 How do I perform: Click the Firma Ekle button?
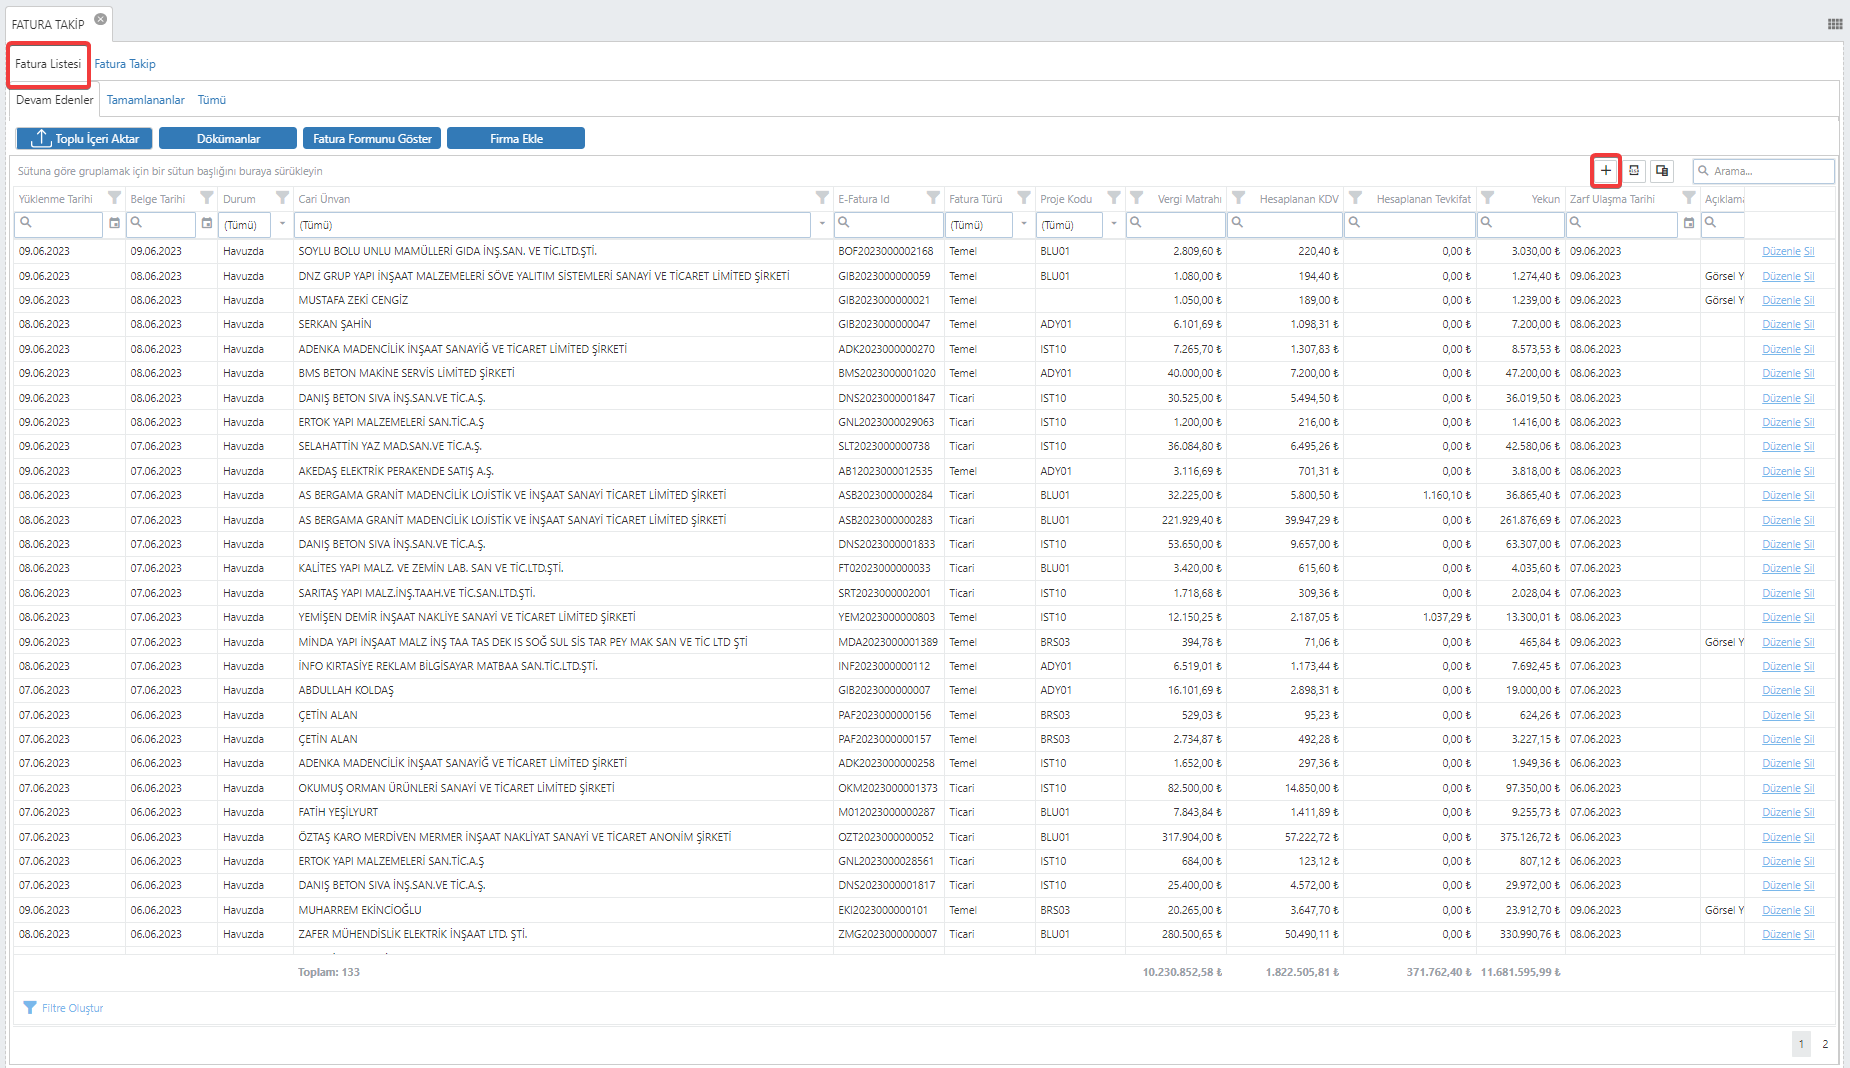(516, 139)
